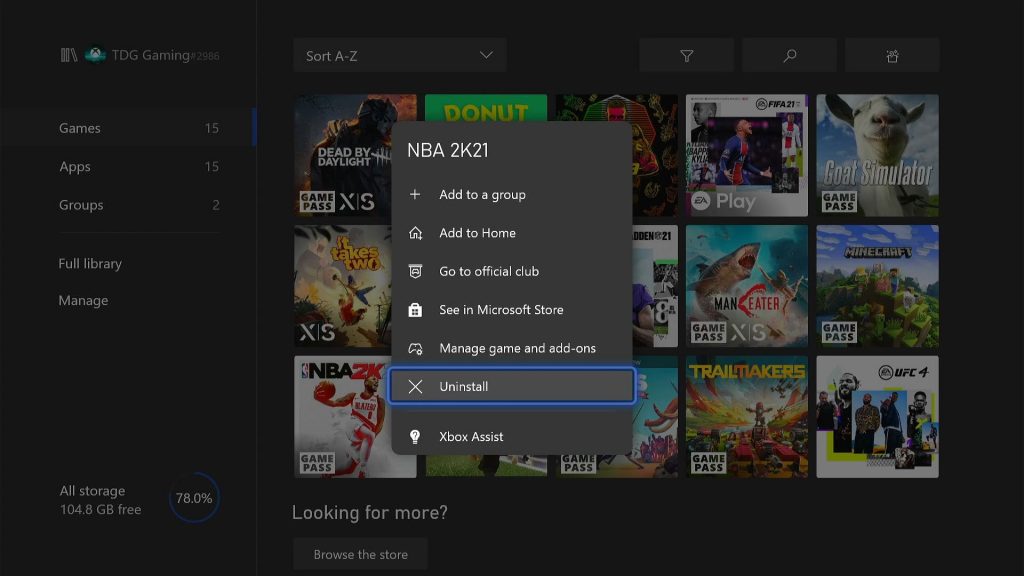Click the All storage 104.8 GB free text
The image size is (1024, 576).
coord(101,500)
